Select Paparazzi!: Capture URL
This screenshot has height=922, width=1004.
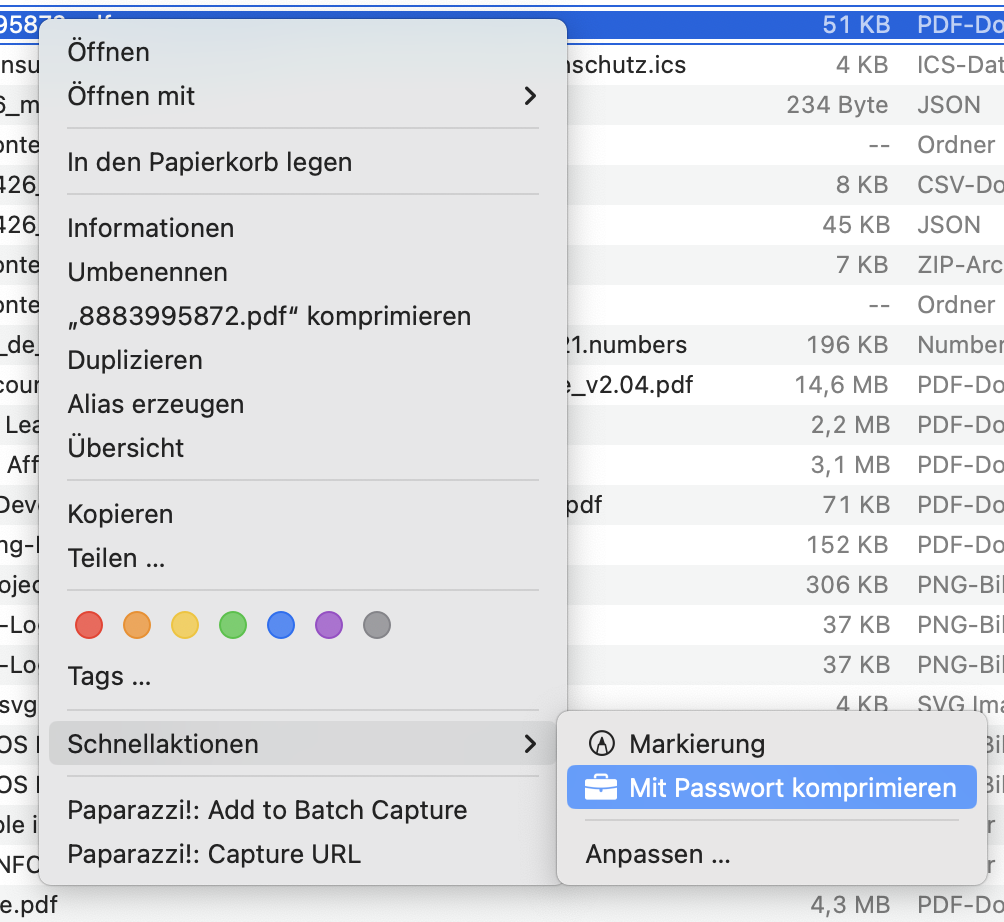point(214,854)
